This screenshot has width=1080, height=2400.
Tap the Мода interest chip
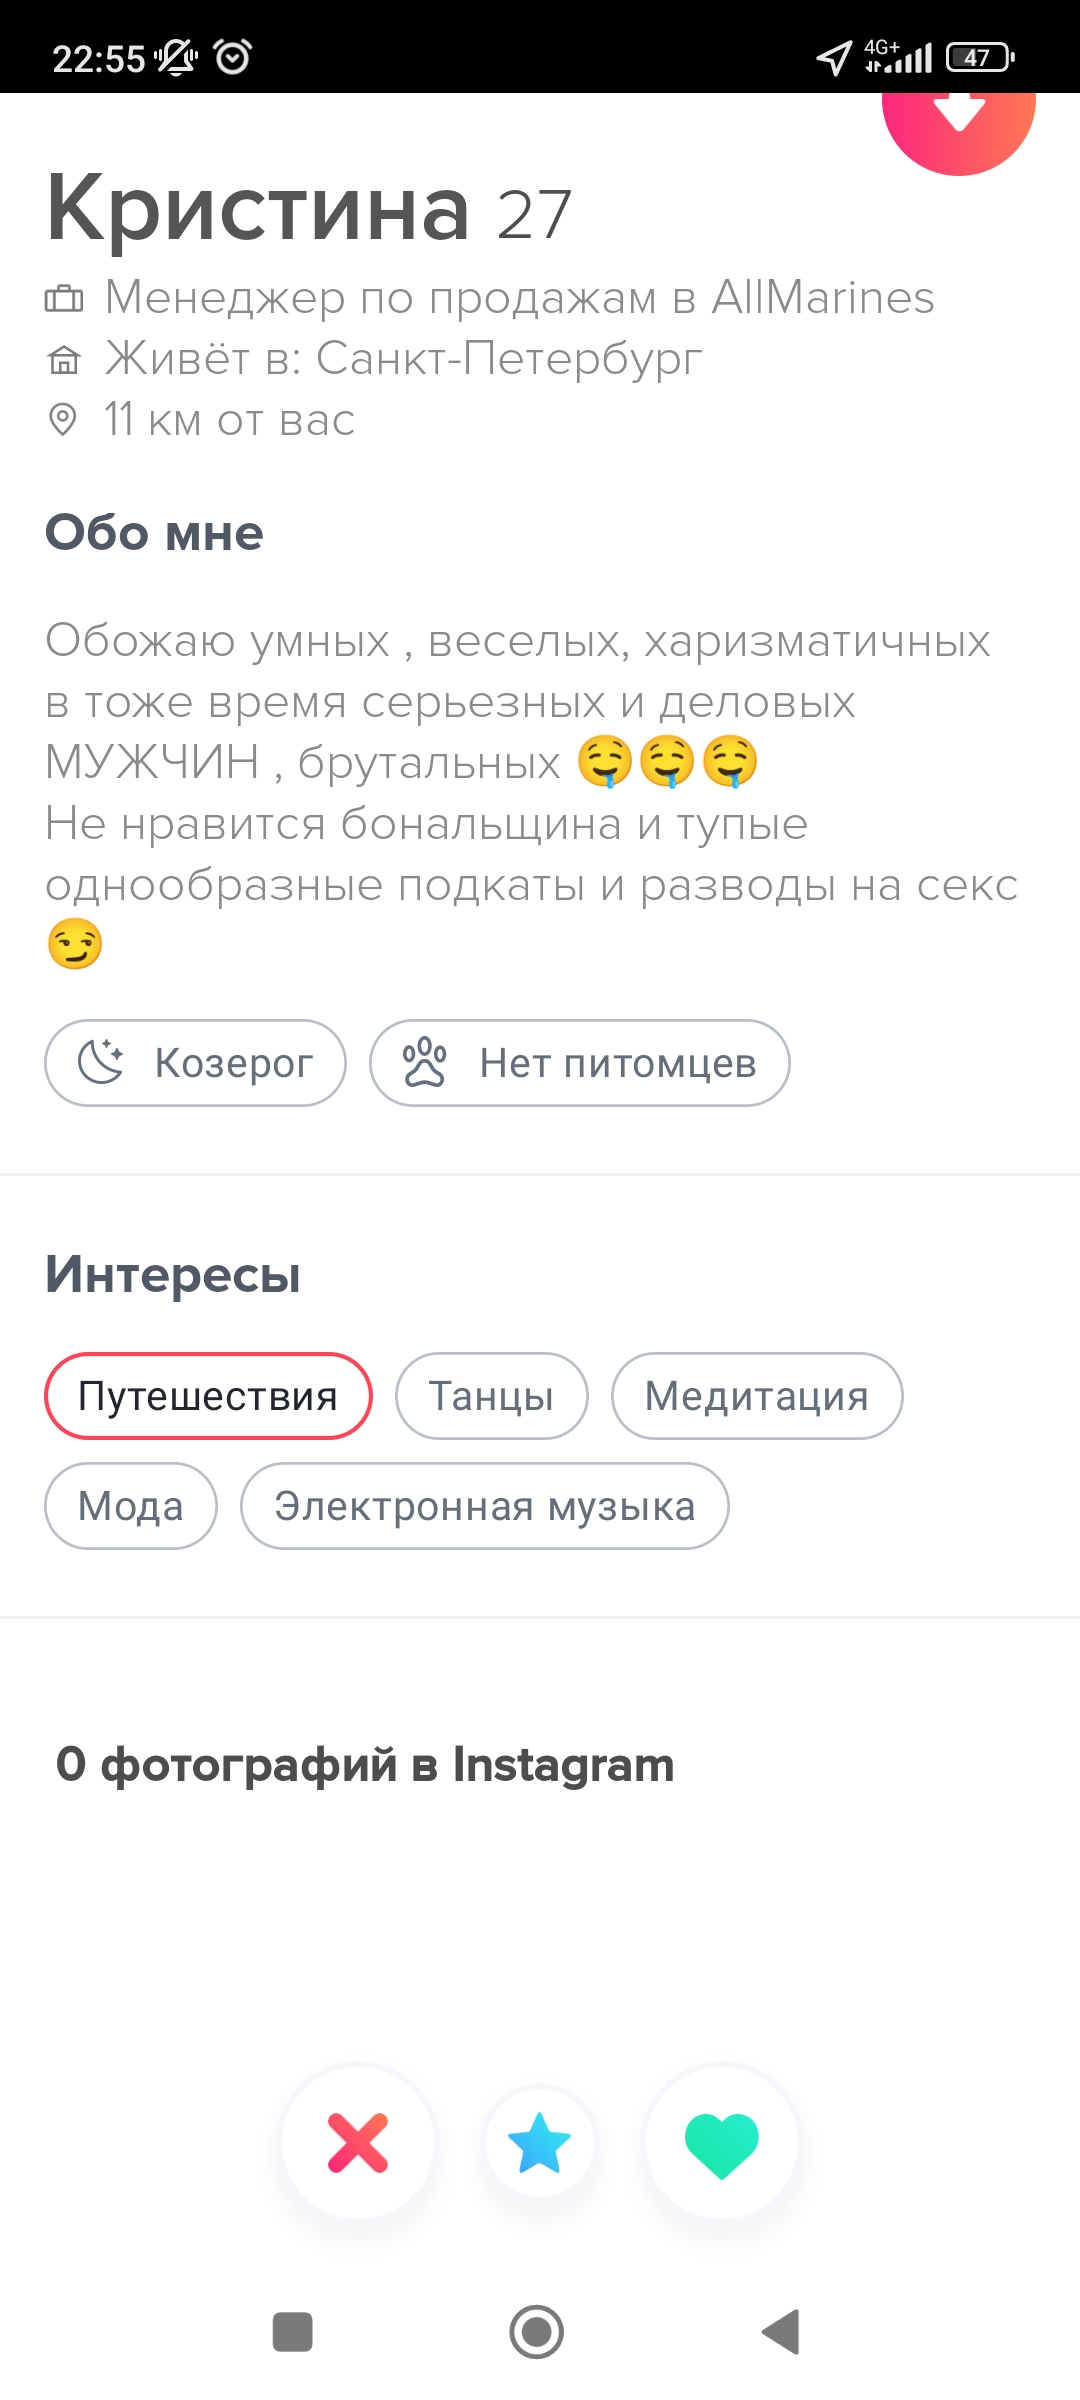(x=131, y=1506)
